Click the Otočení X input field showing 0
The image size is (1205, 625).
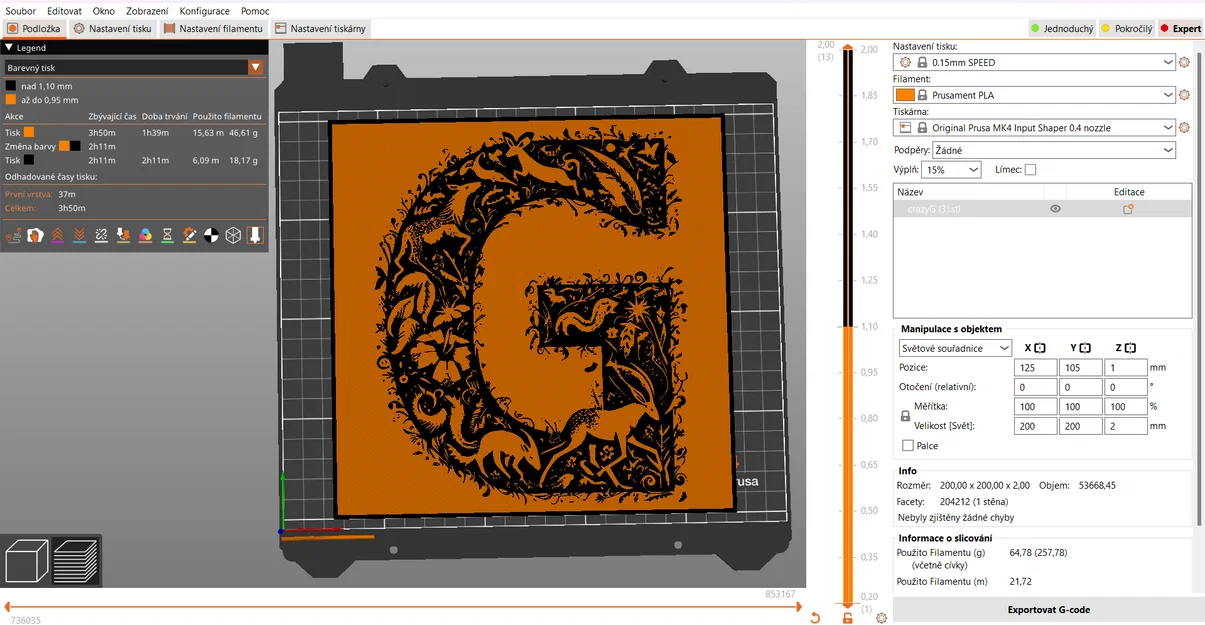(1035, 387)
